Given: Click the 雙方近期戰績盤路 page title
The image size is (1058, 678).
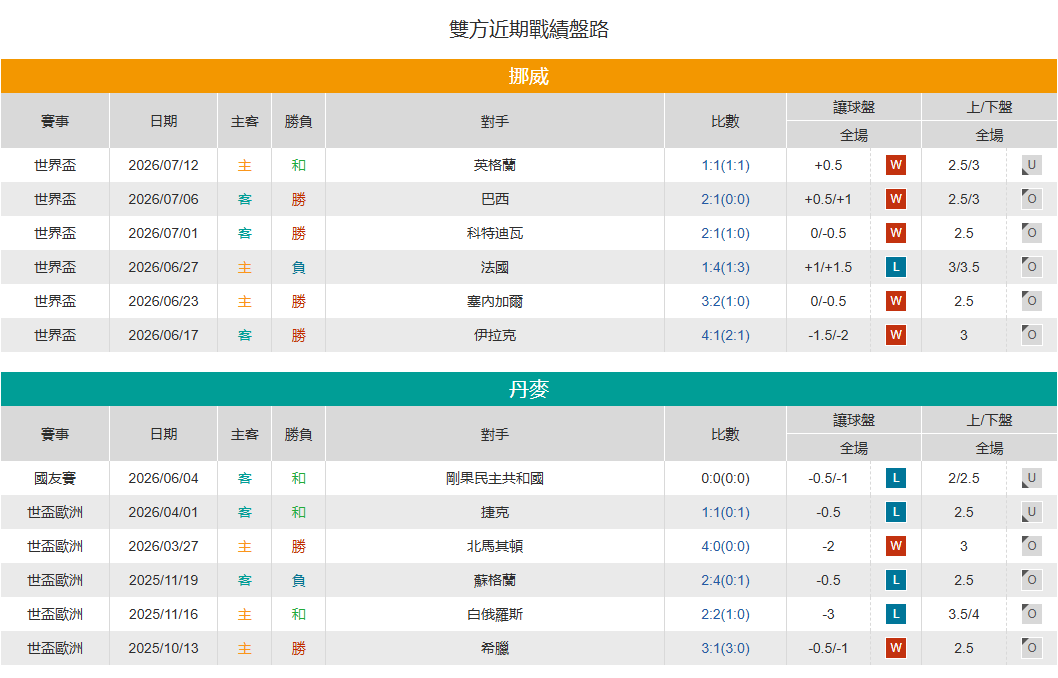Looking at the screenshot, I should click(x=529, y=29).
